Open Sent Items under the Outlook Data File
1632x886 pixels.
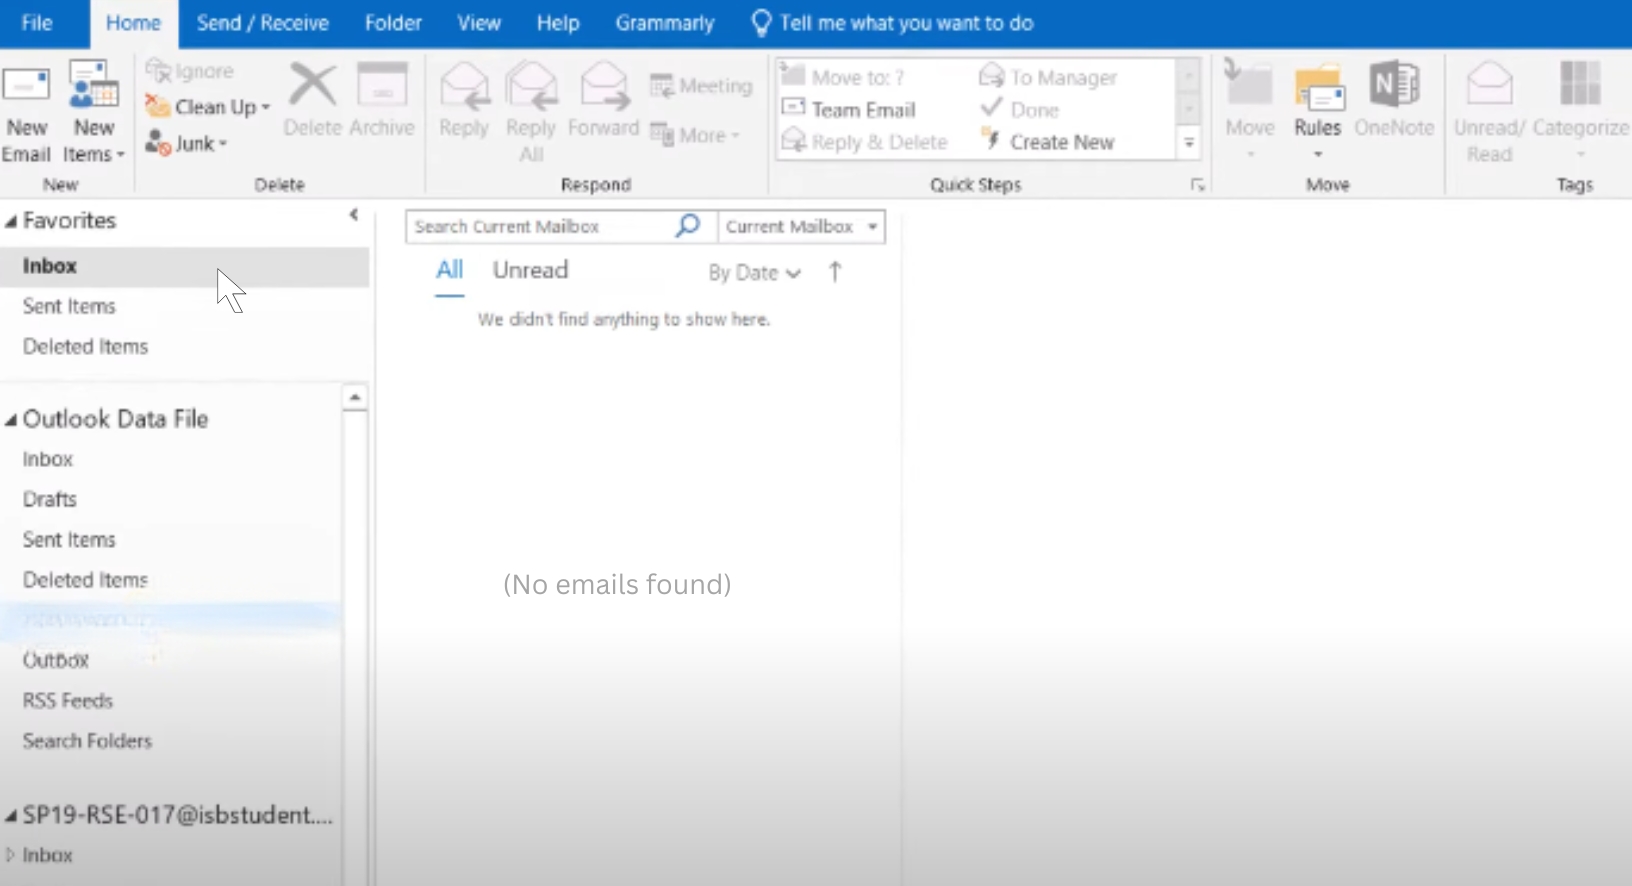(69, 539)
